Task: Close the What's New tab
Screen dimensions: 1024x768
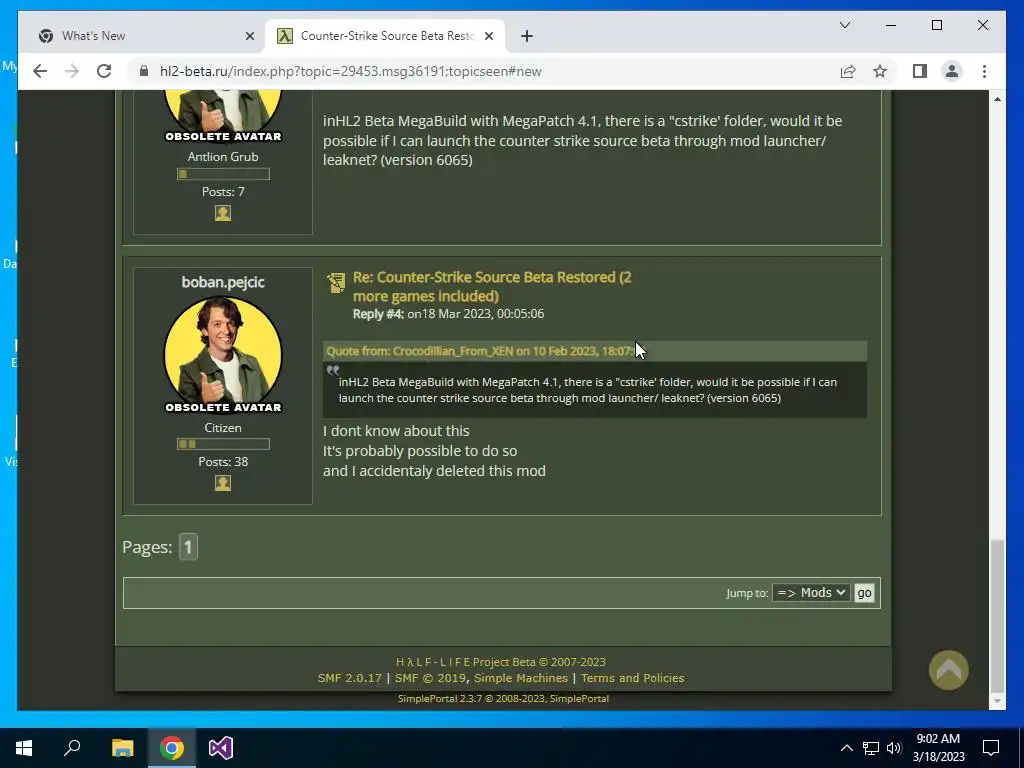Action: pyautogui.click(x=249, y=36)
